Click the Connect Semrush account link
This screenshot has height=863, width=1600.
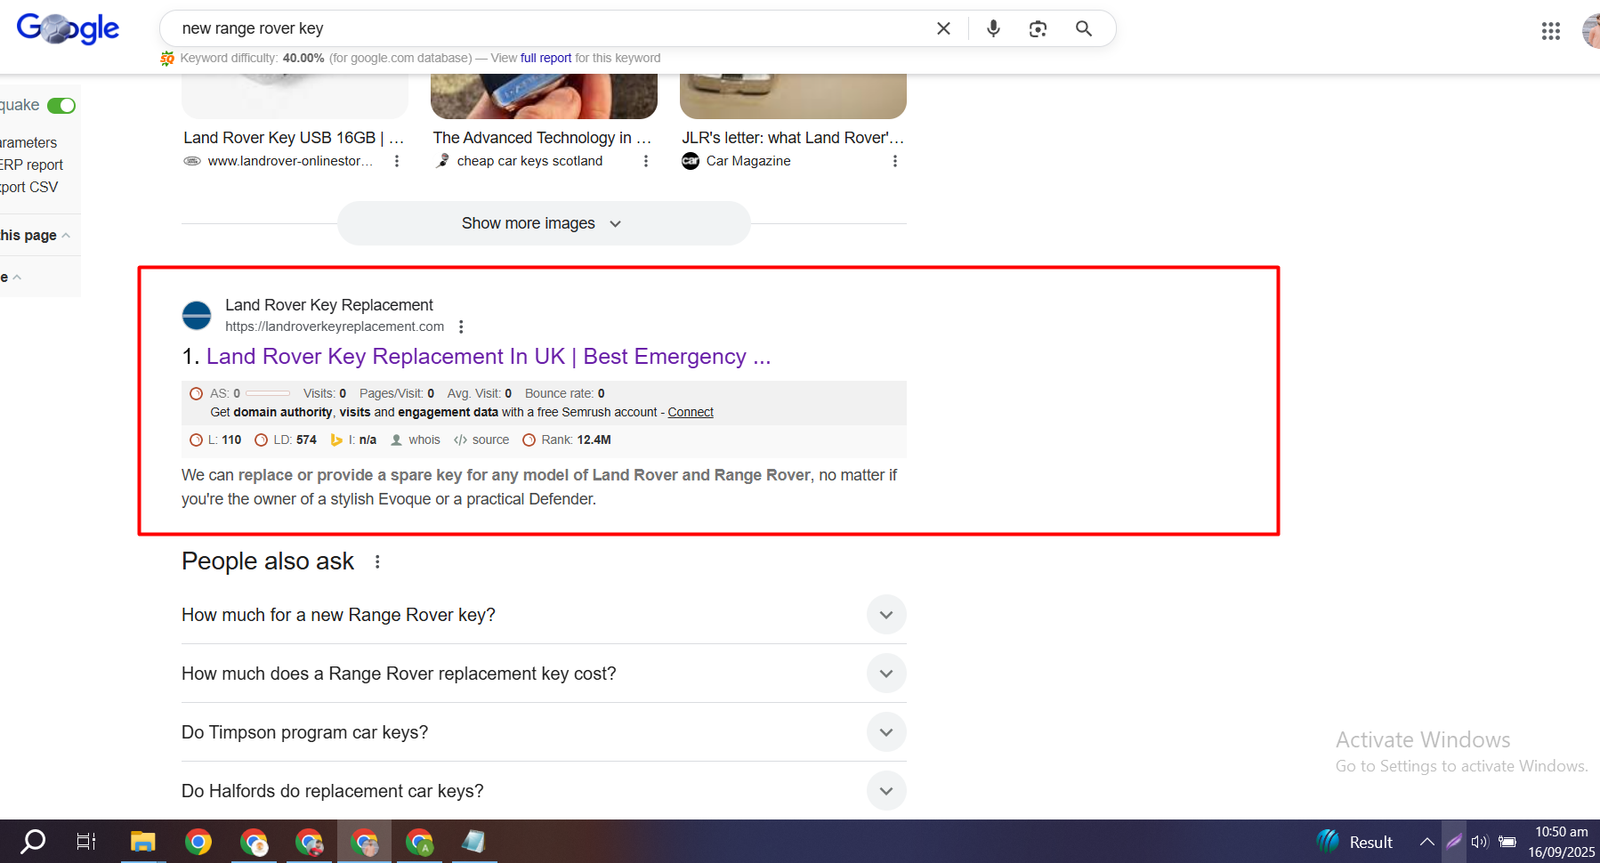point(690,412)
